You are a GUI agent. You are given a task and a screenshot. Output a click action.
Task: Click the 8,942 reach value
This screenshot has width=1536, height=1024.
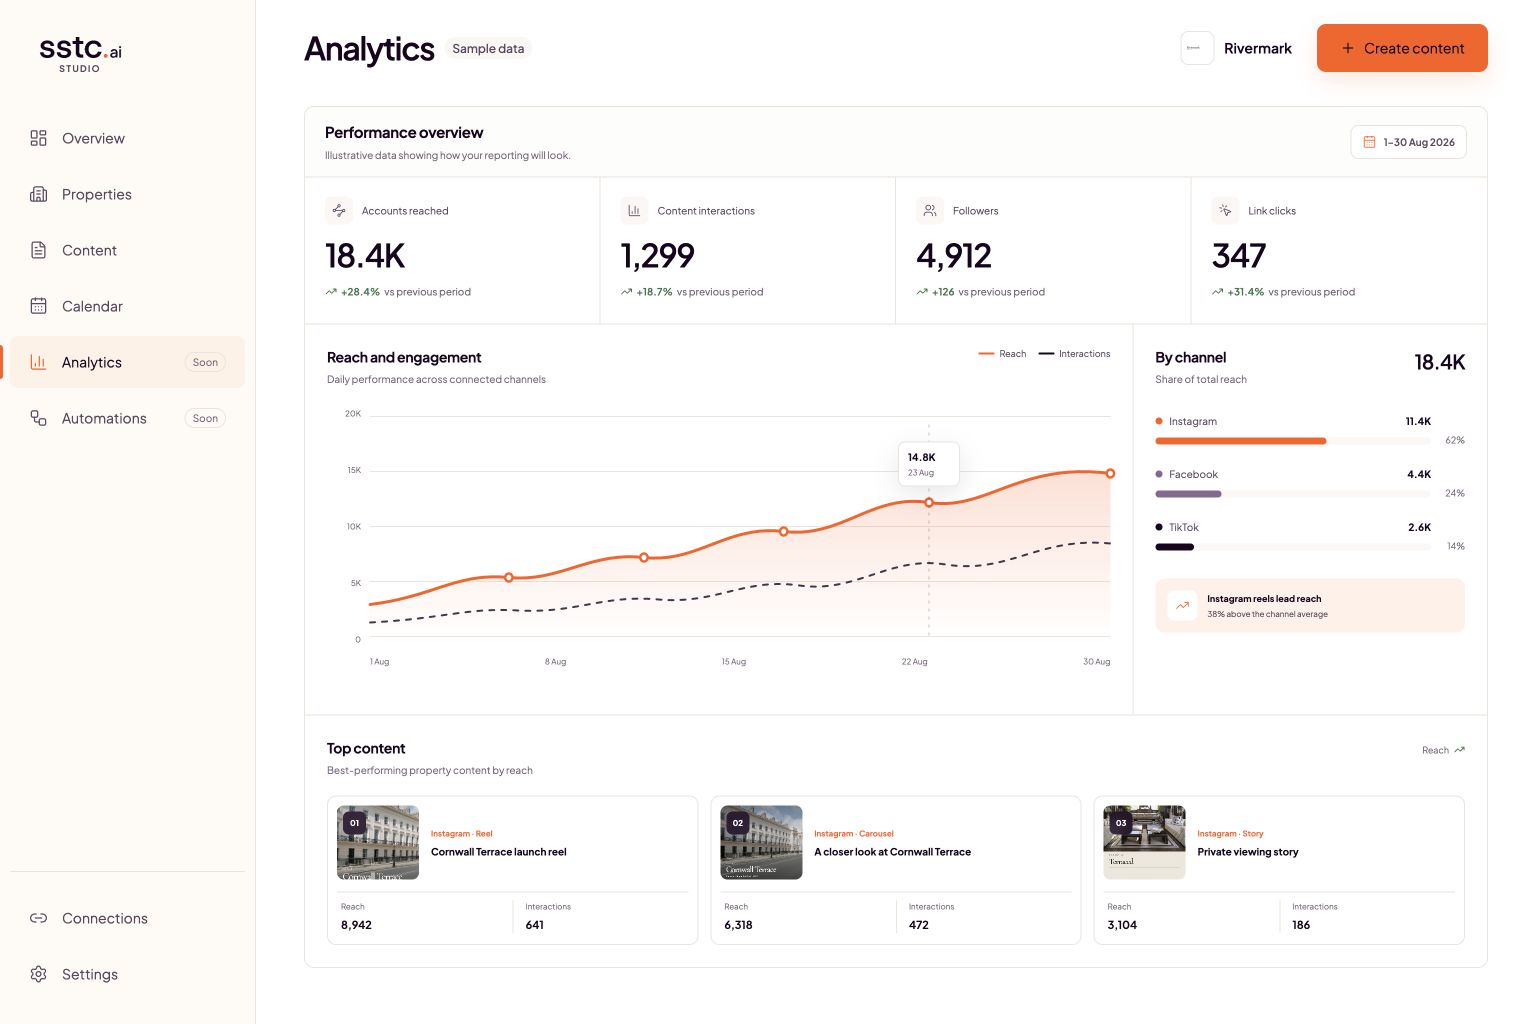click(x=356, y=925)
